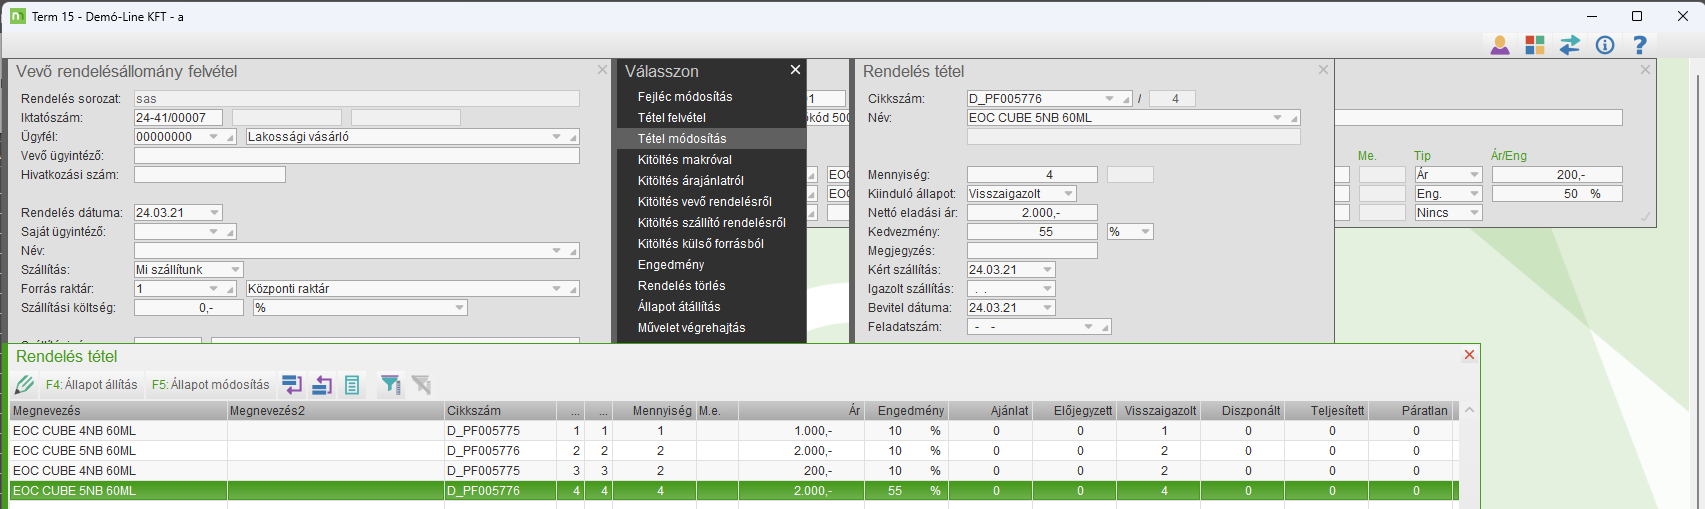Click Cikkszám column header in list
Screen dimensions: 1705x509
click(x=500, y=411)
